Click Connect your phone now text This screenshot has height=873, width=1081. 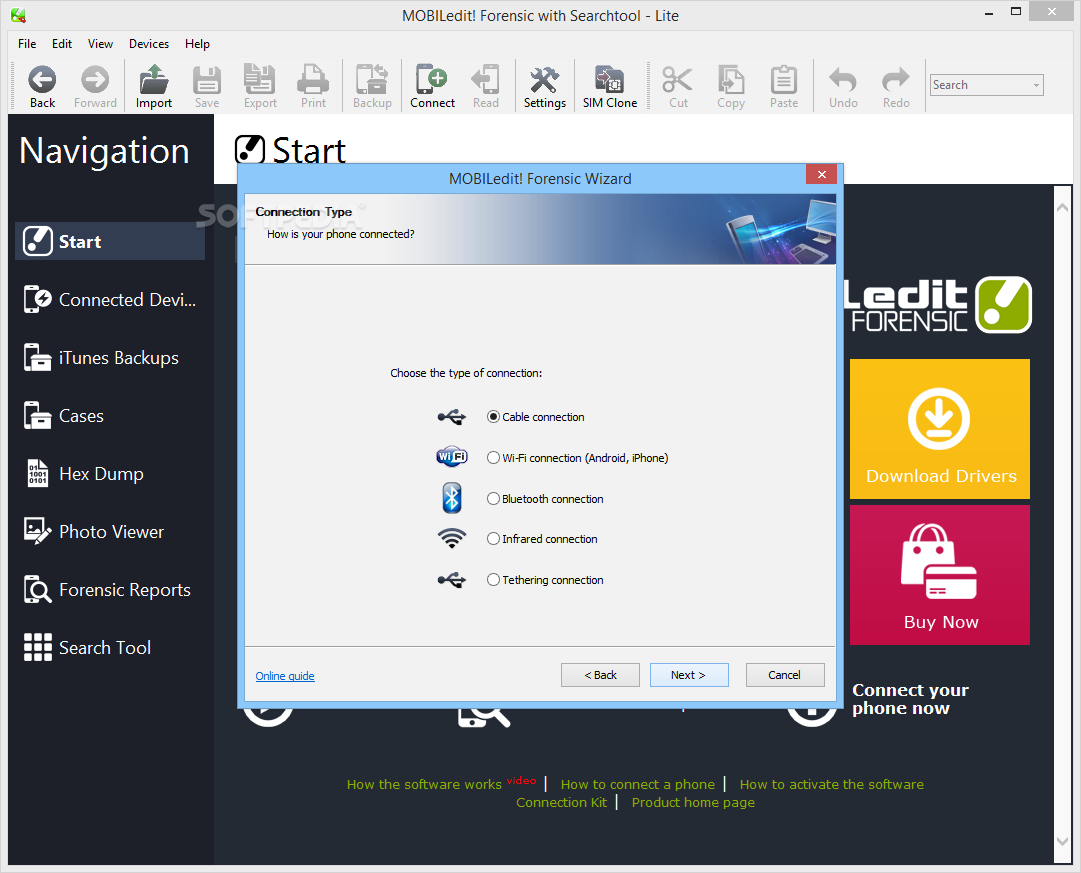(x=910, y=699)
